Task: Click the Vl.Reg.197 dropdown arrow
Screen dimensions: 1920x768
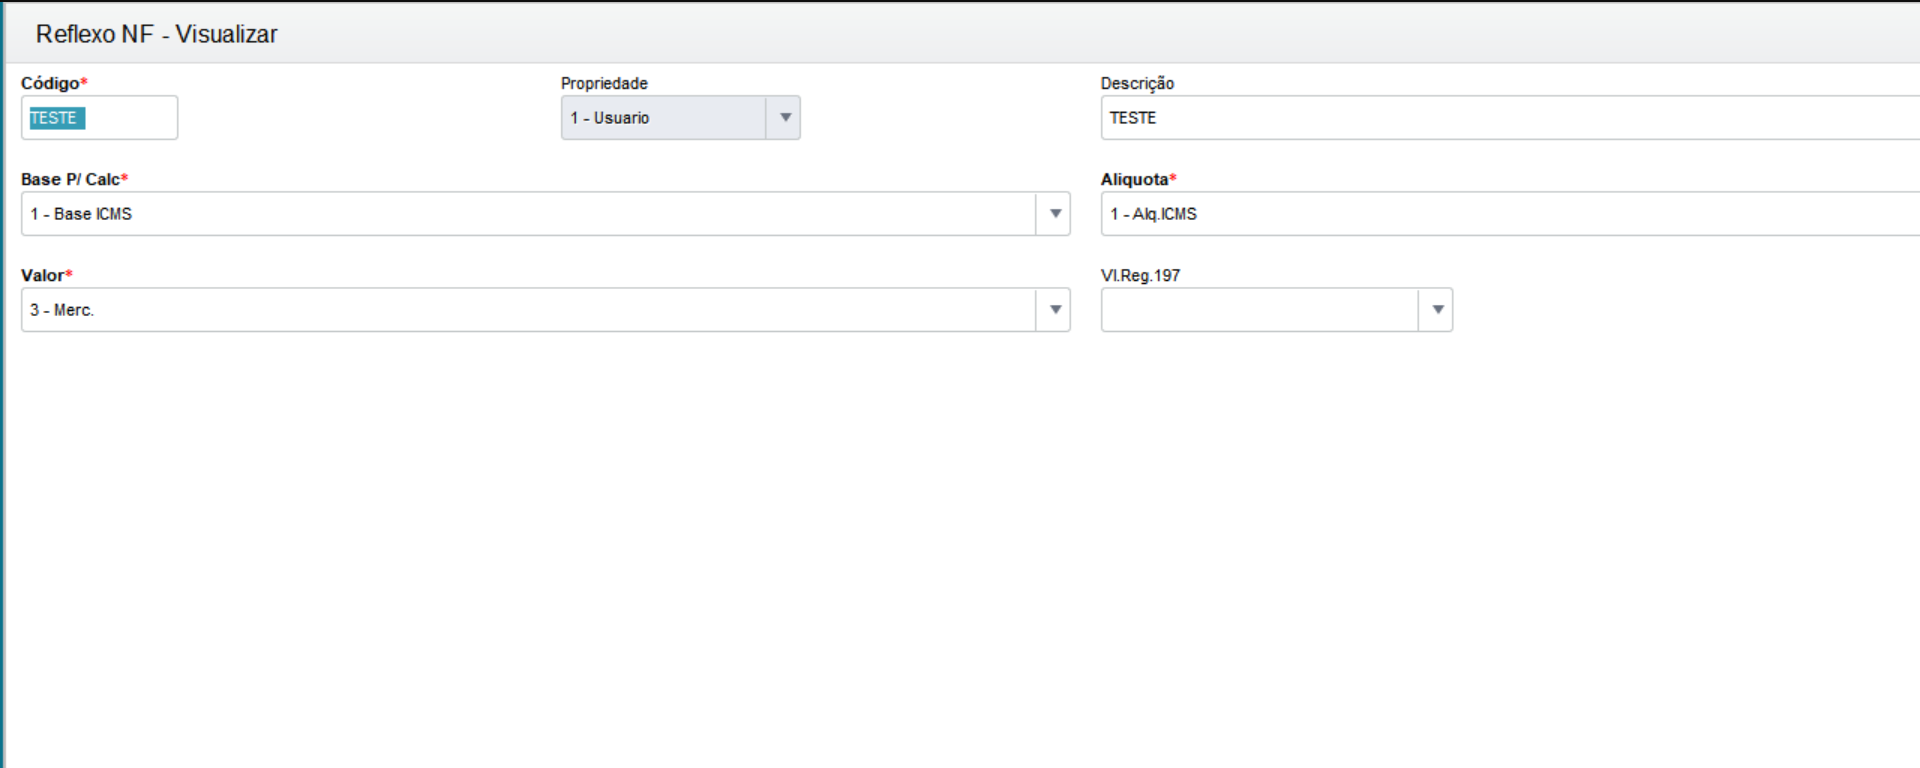Action: (x=1436, y=310)
